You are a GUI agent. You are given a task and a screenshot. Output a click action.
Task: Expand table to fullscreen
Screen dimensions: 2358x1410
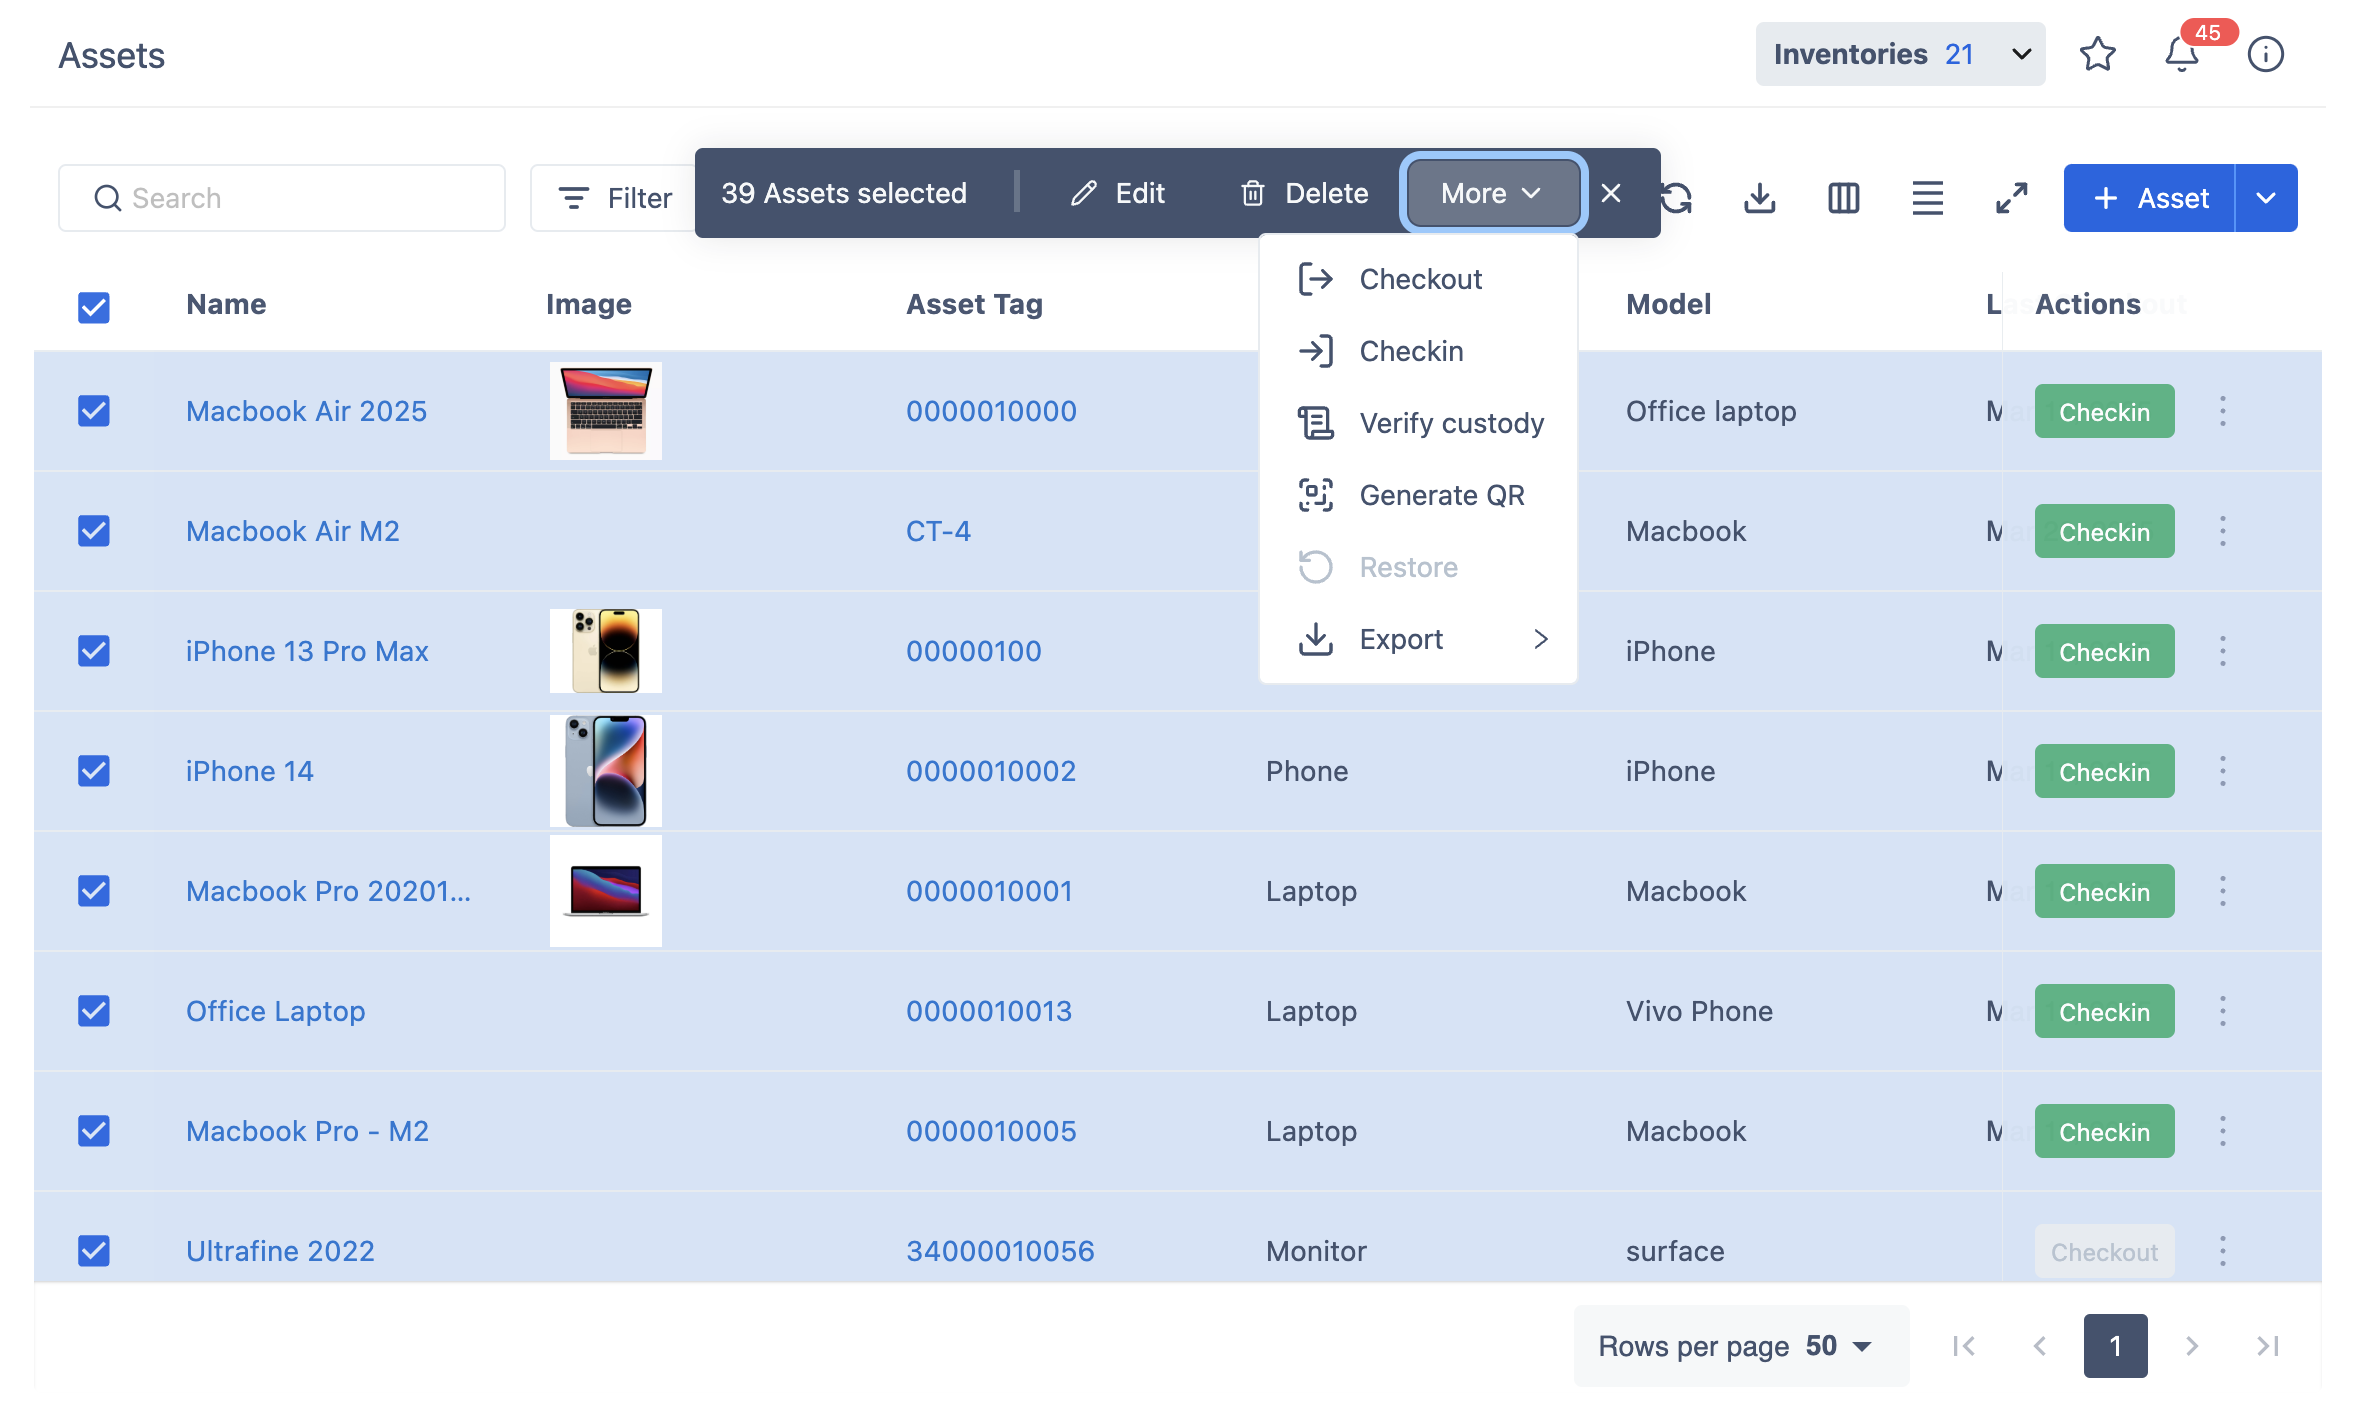point(2011,198)
